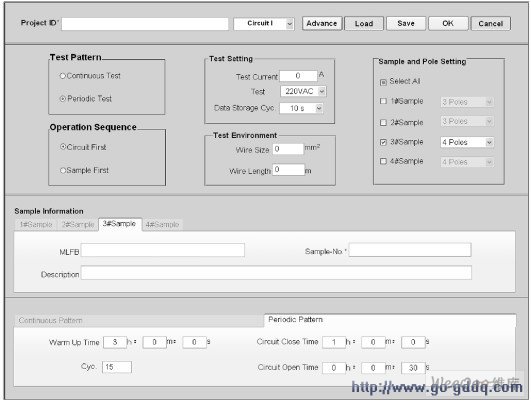Click the Wire Length input field
531x402 pixels.
click(x=289, y=169)
